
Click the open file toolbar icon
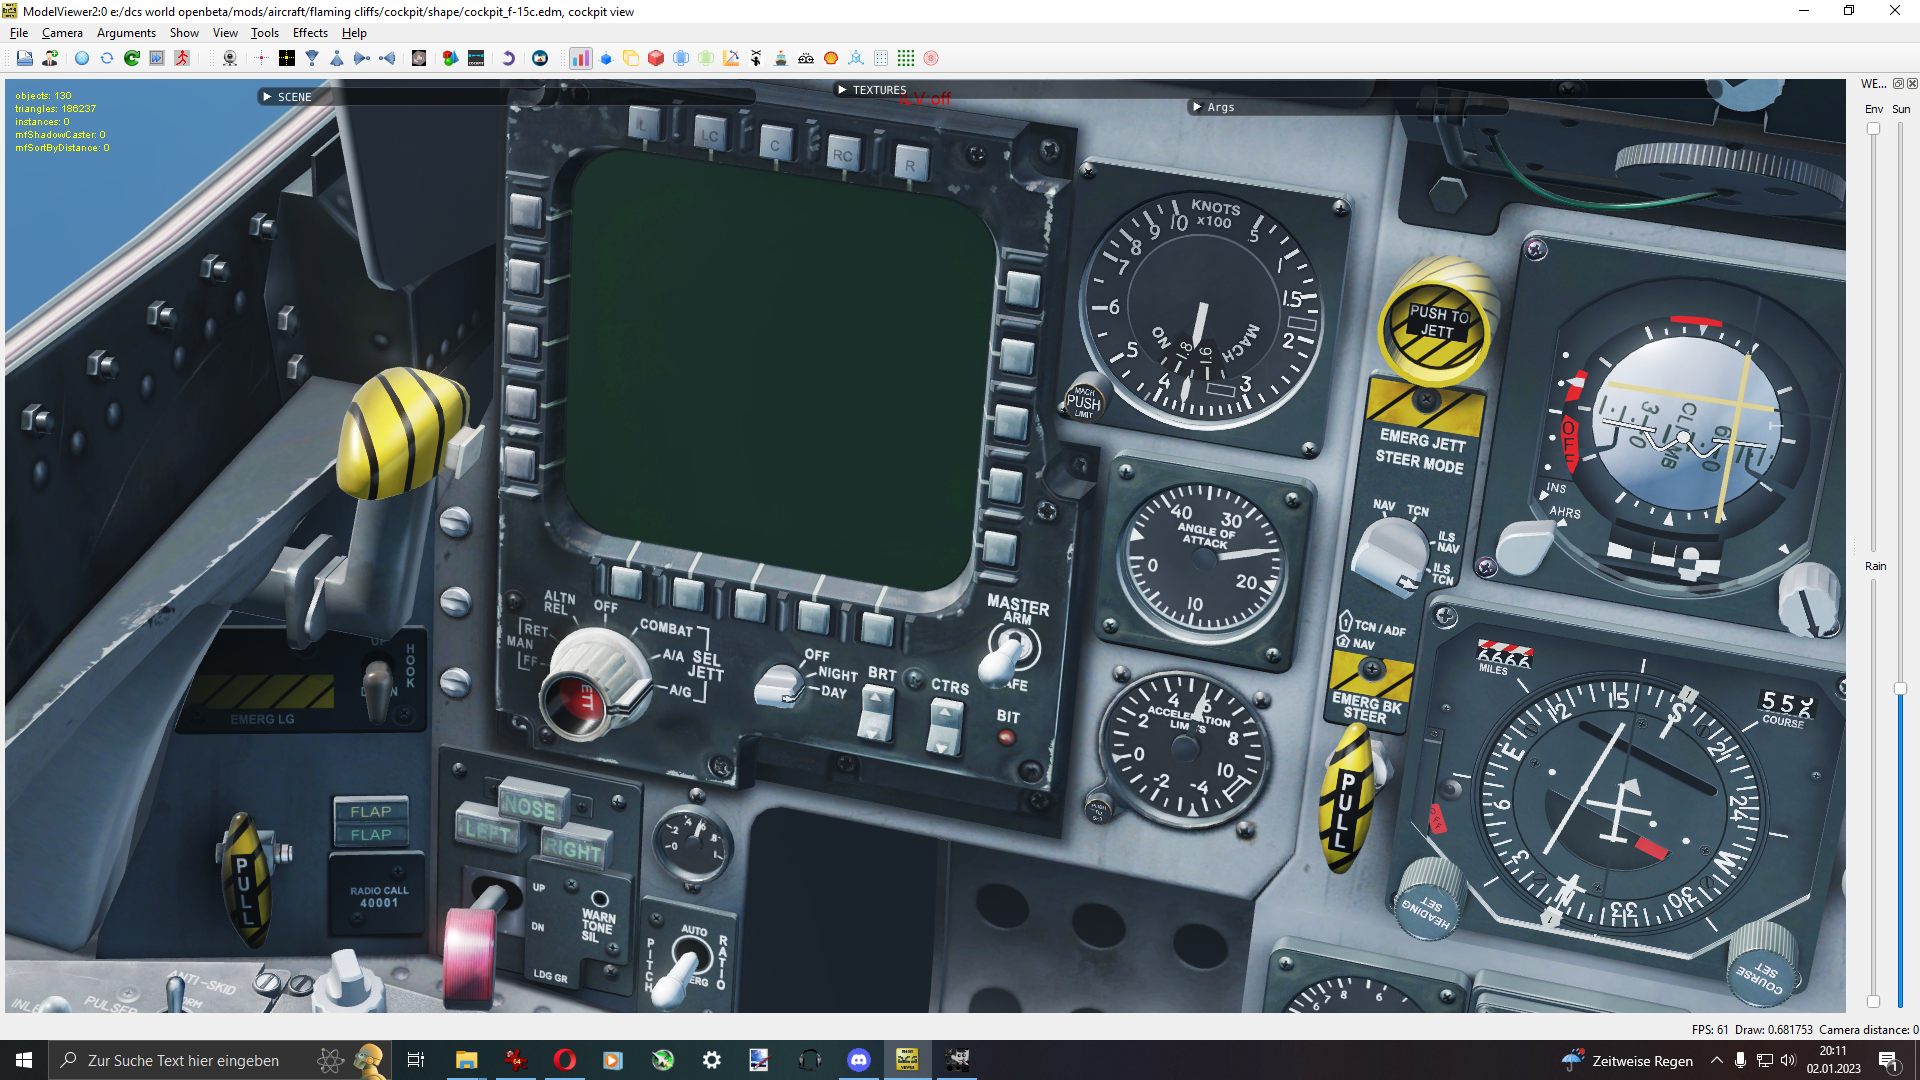pyautogui.click(x=25, y=58)
